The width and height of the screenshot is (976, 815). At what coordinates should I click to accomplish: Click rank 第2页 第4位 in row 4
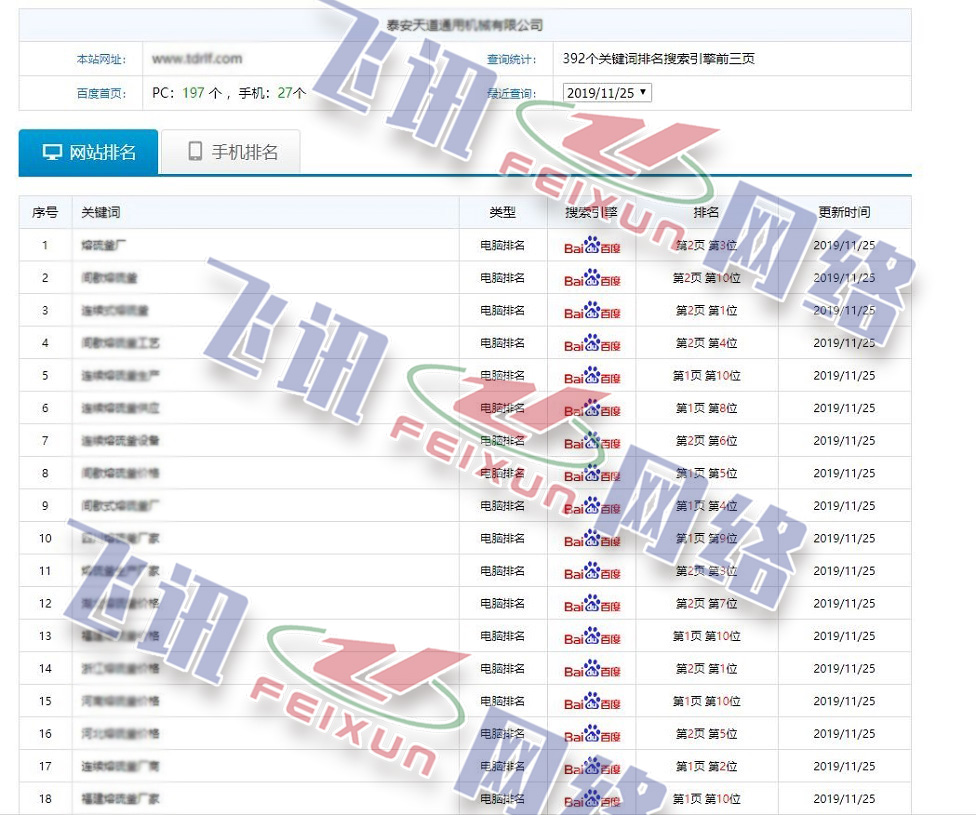point(706,342)
